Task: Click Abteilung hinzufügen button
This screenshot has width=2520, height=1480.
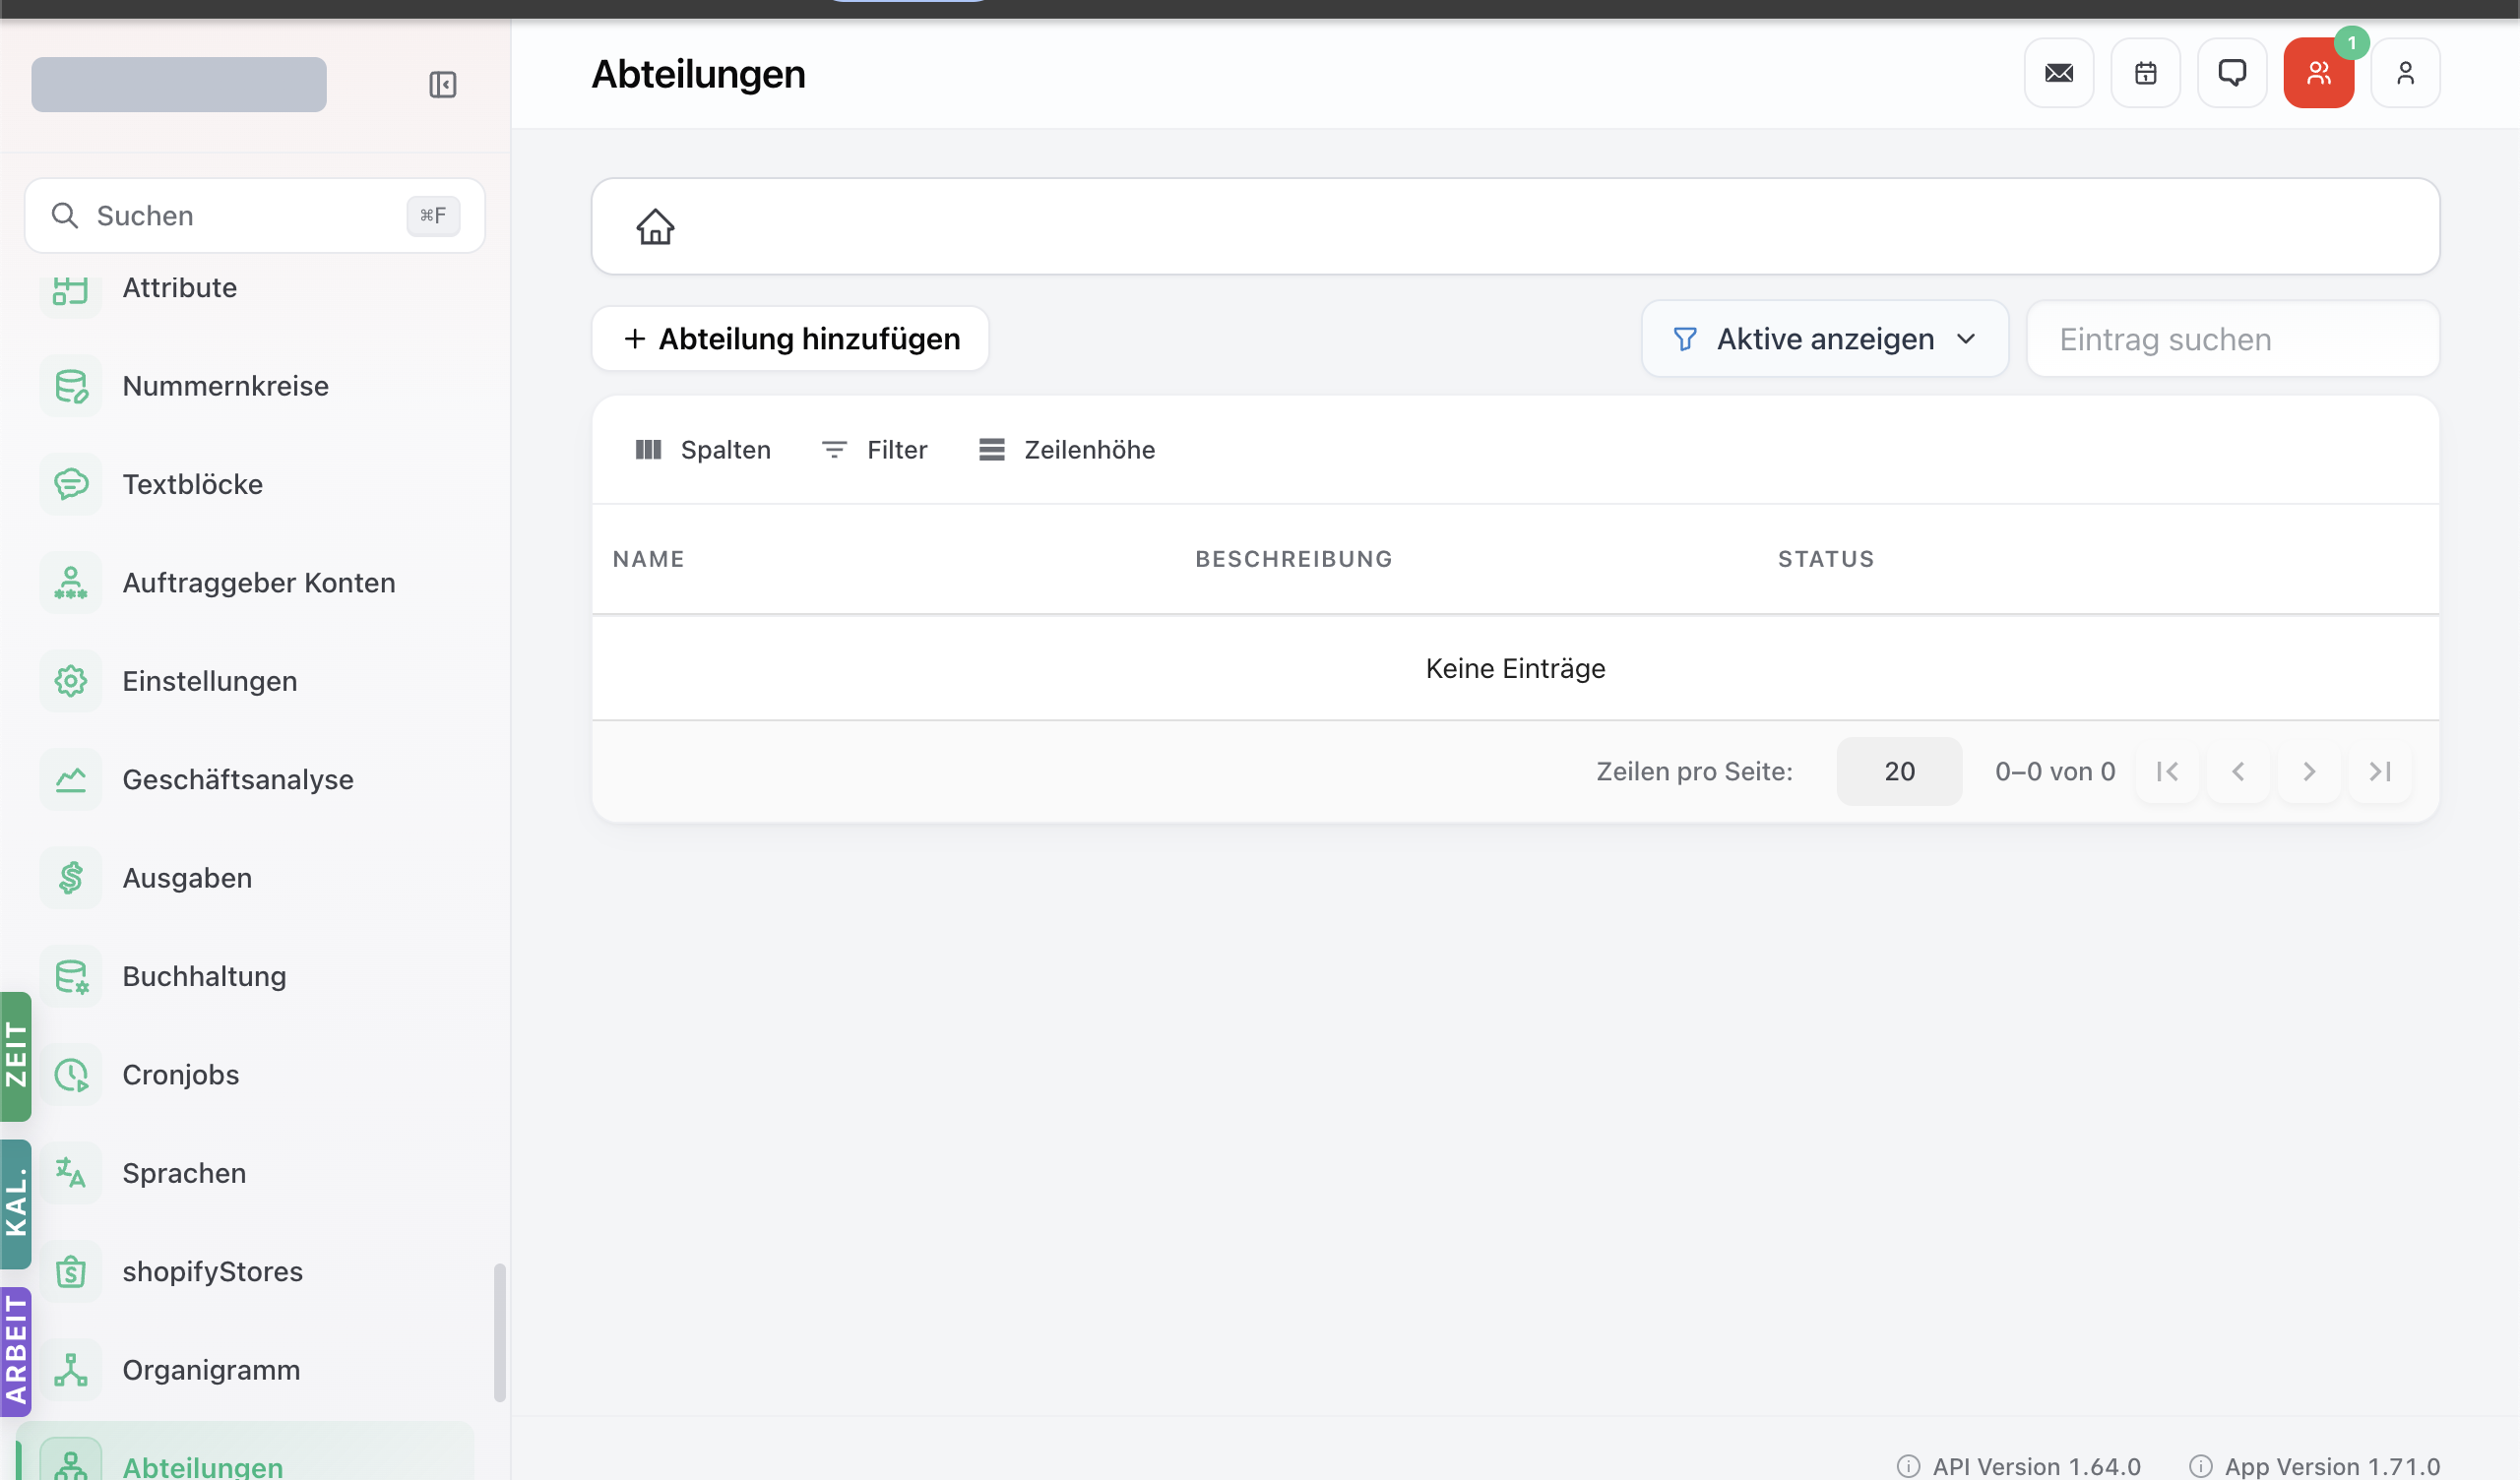Action: (x=790, y=339)
